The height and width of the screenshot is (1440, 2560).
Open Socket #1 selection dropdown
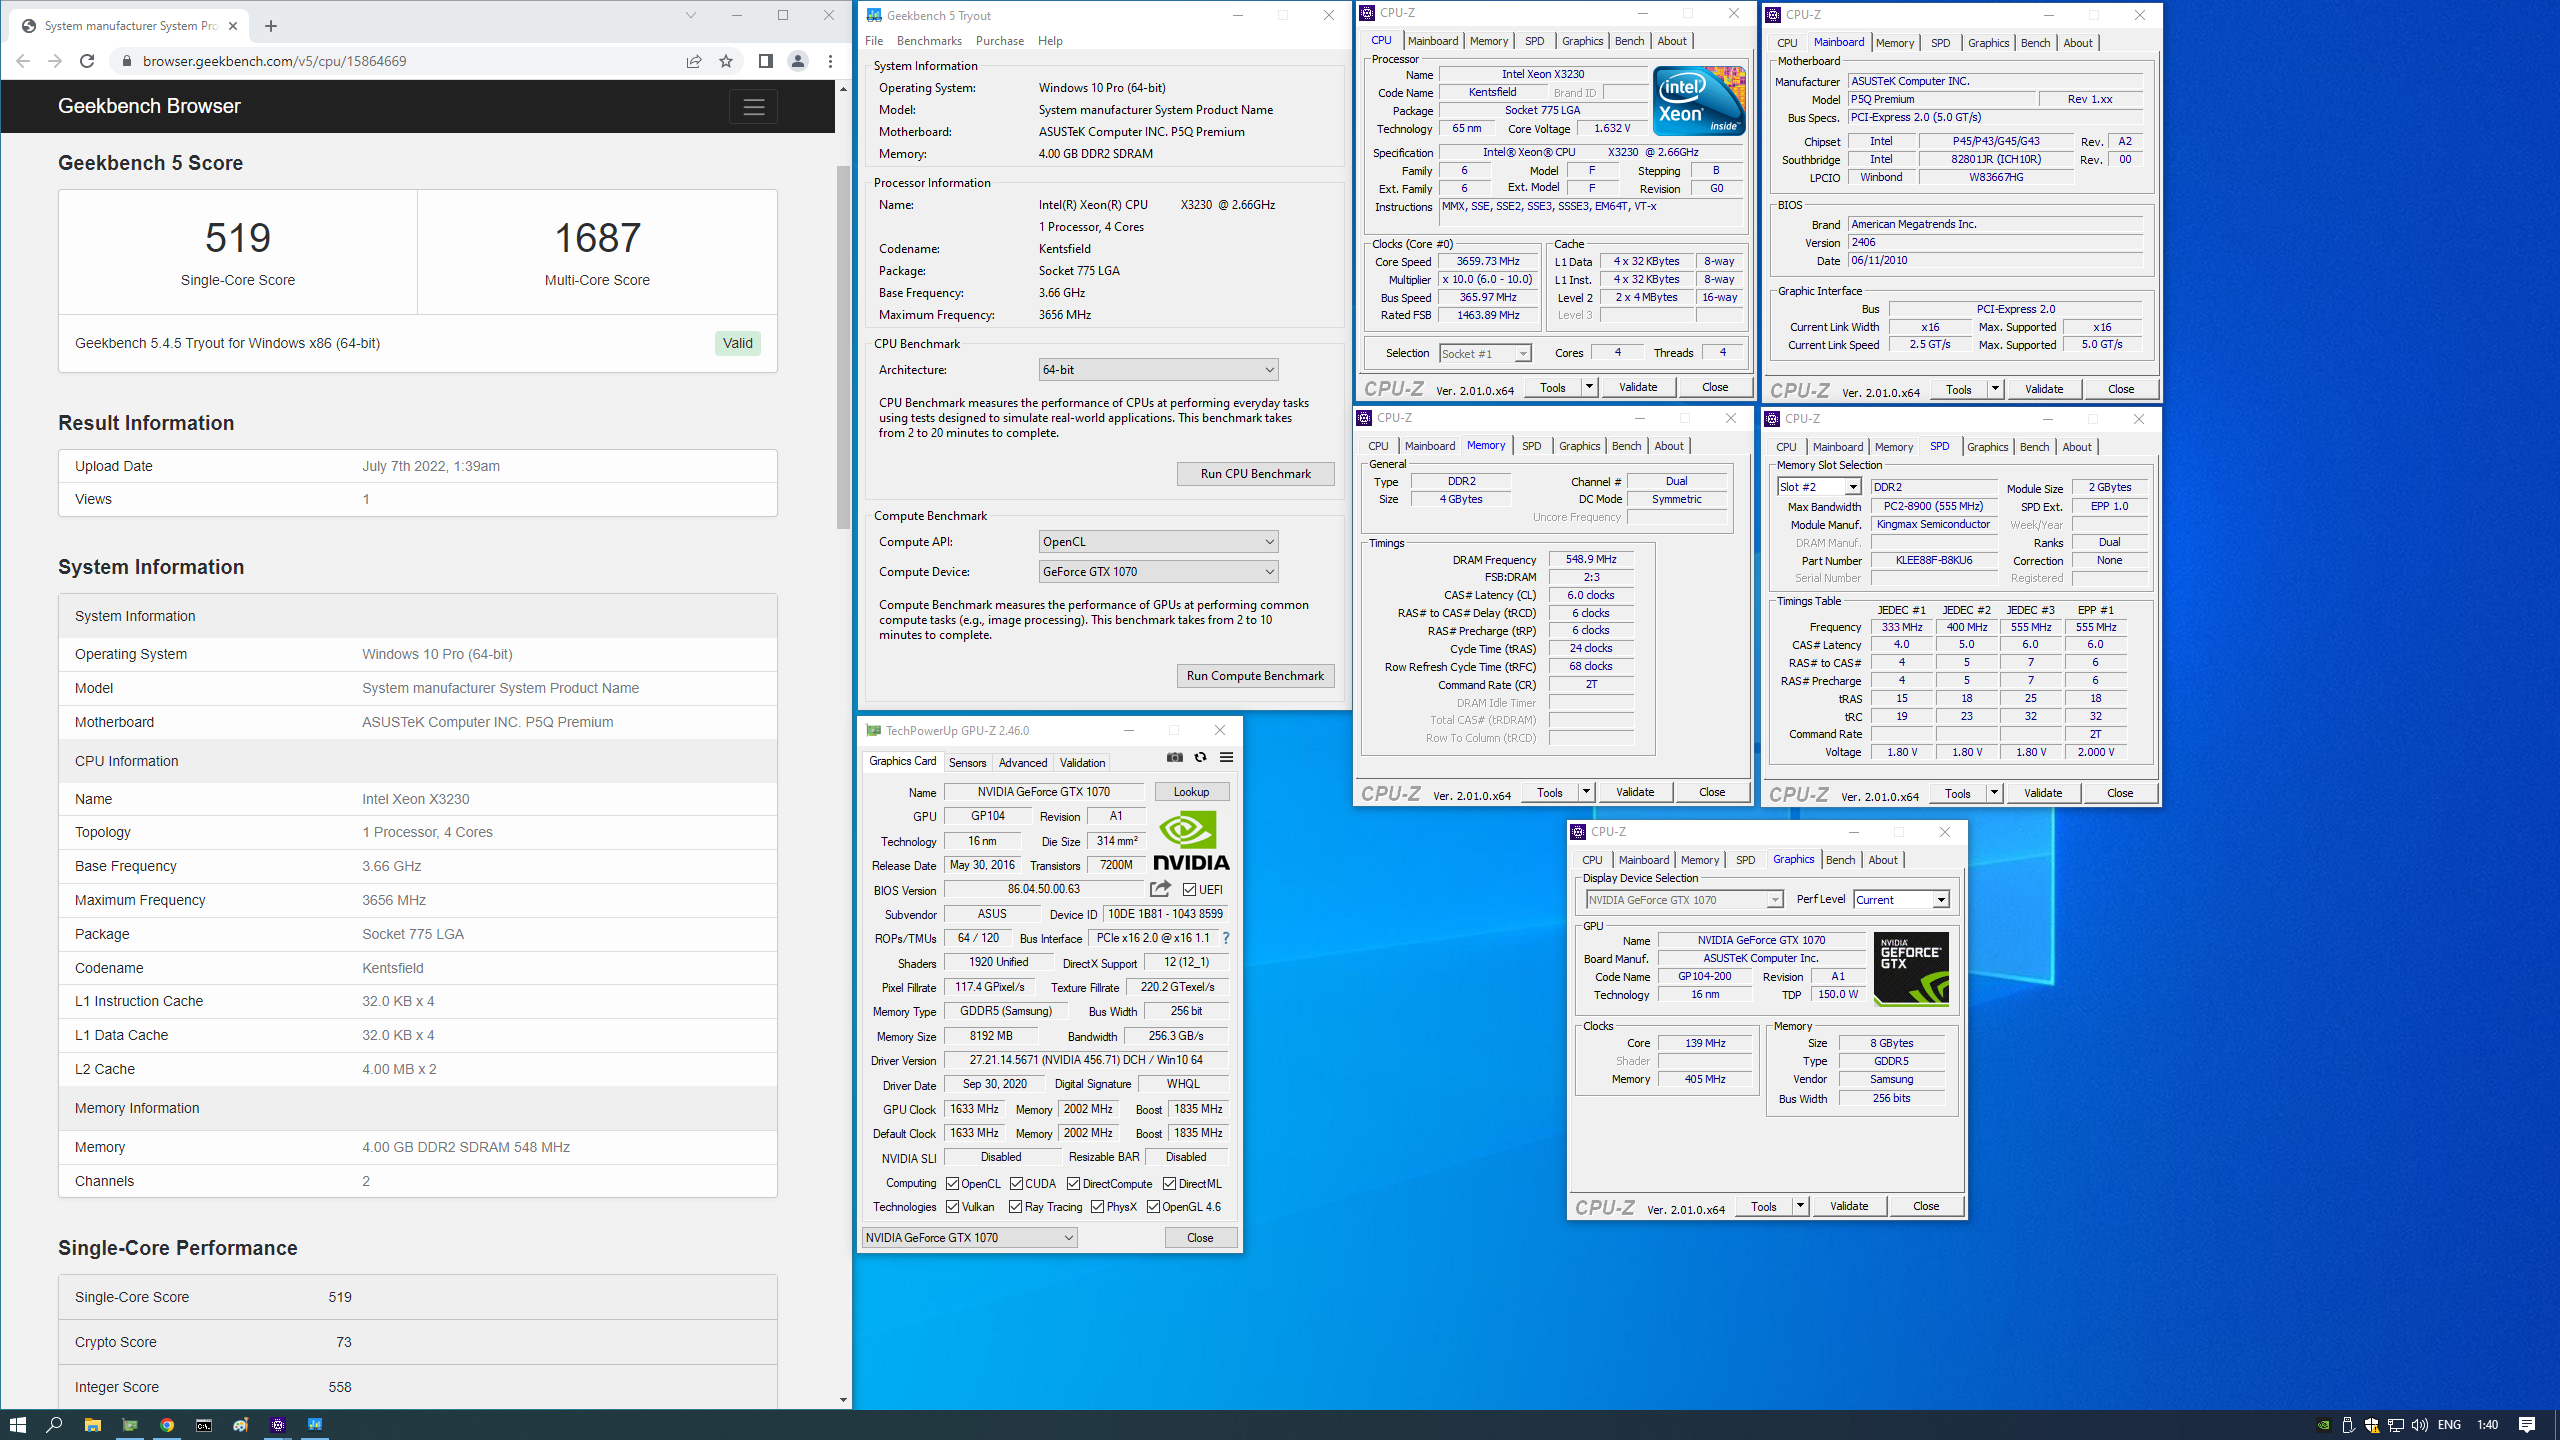[1485, 353]
